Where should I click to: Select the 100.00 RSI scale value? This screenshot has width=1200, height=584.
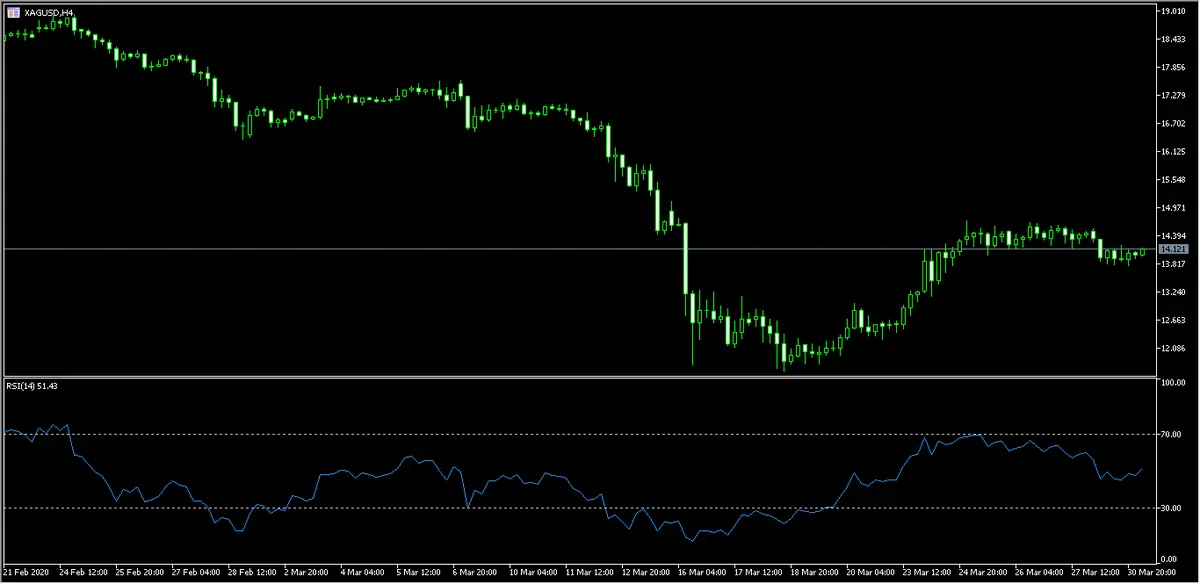(1172, 383)
